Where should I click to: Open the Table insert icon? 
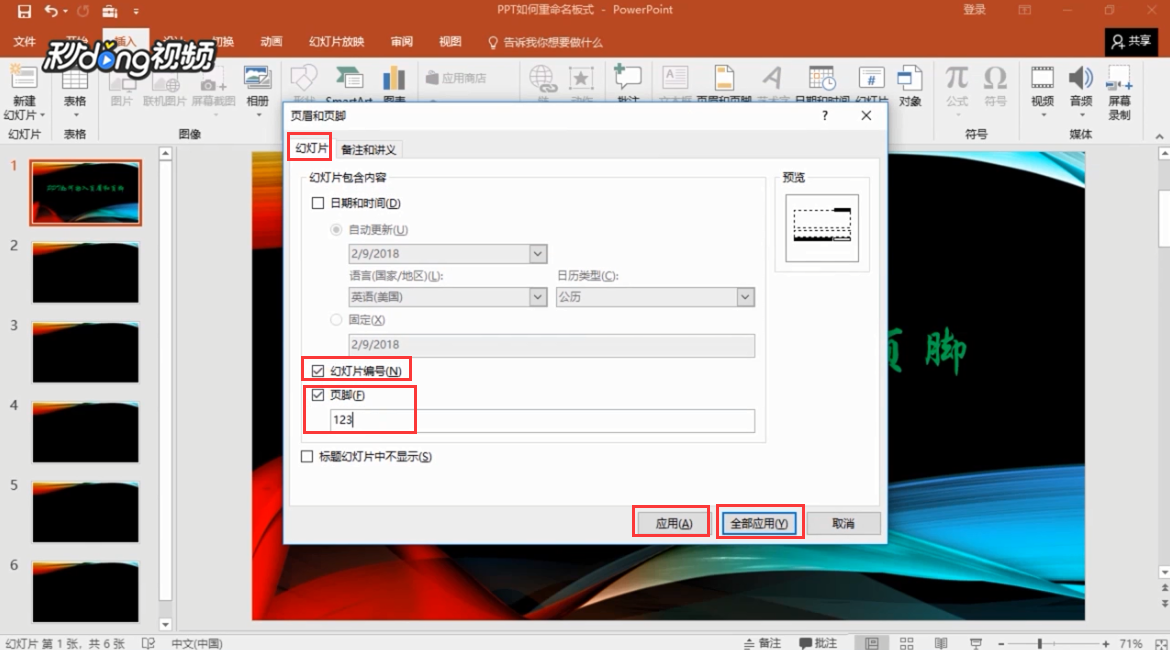click(x=75, y=80)
